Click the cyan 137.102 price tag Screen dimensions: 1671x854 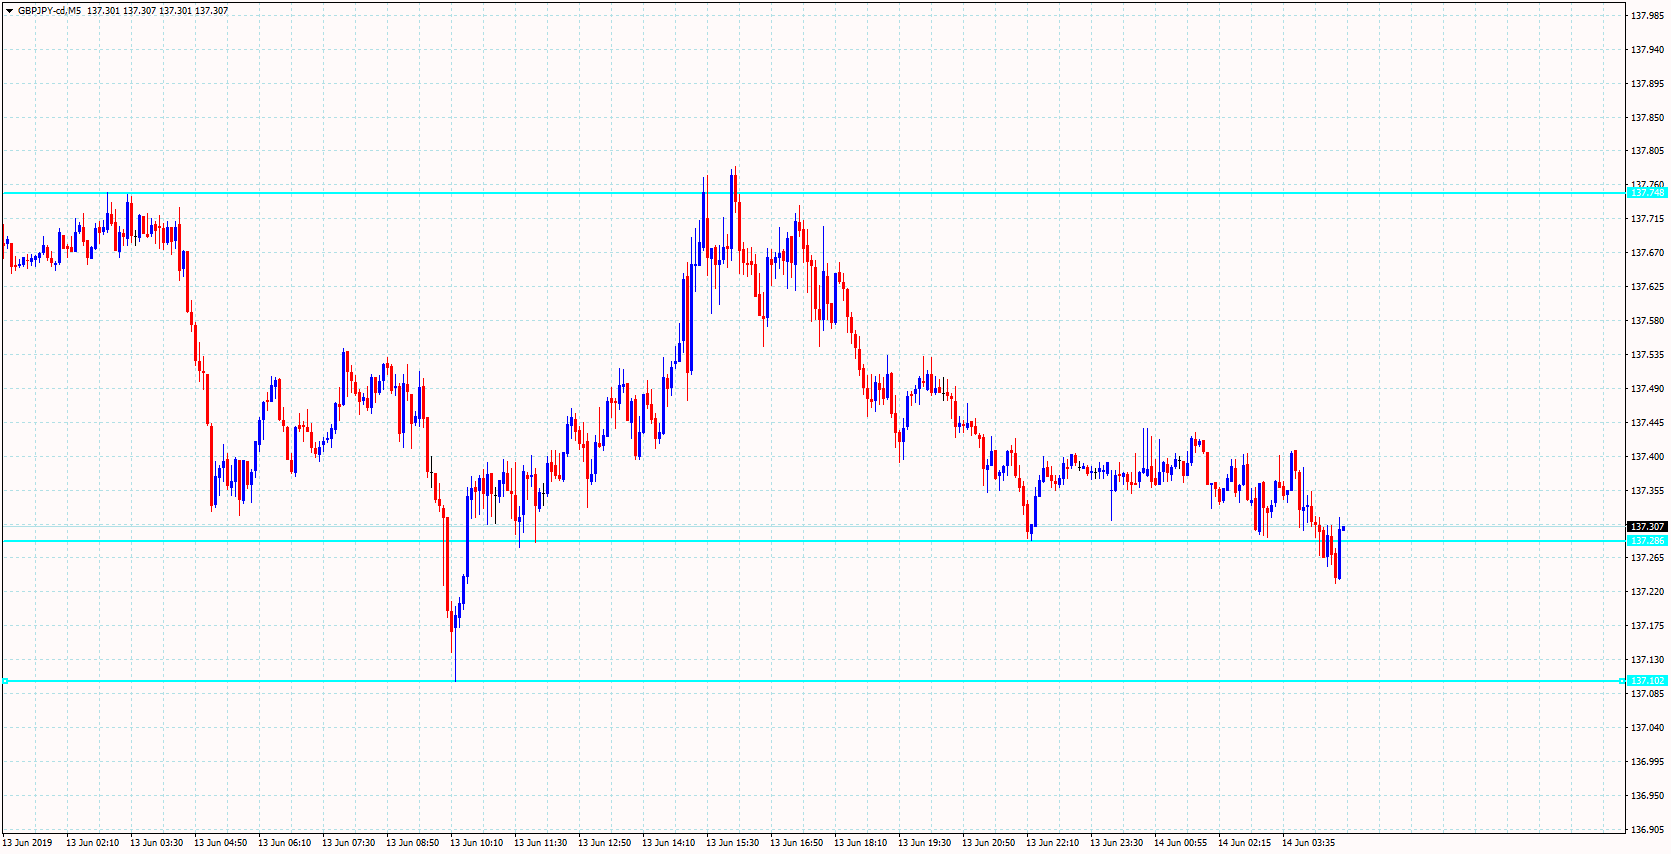pos(1647,681)
